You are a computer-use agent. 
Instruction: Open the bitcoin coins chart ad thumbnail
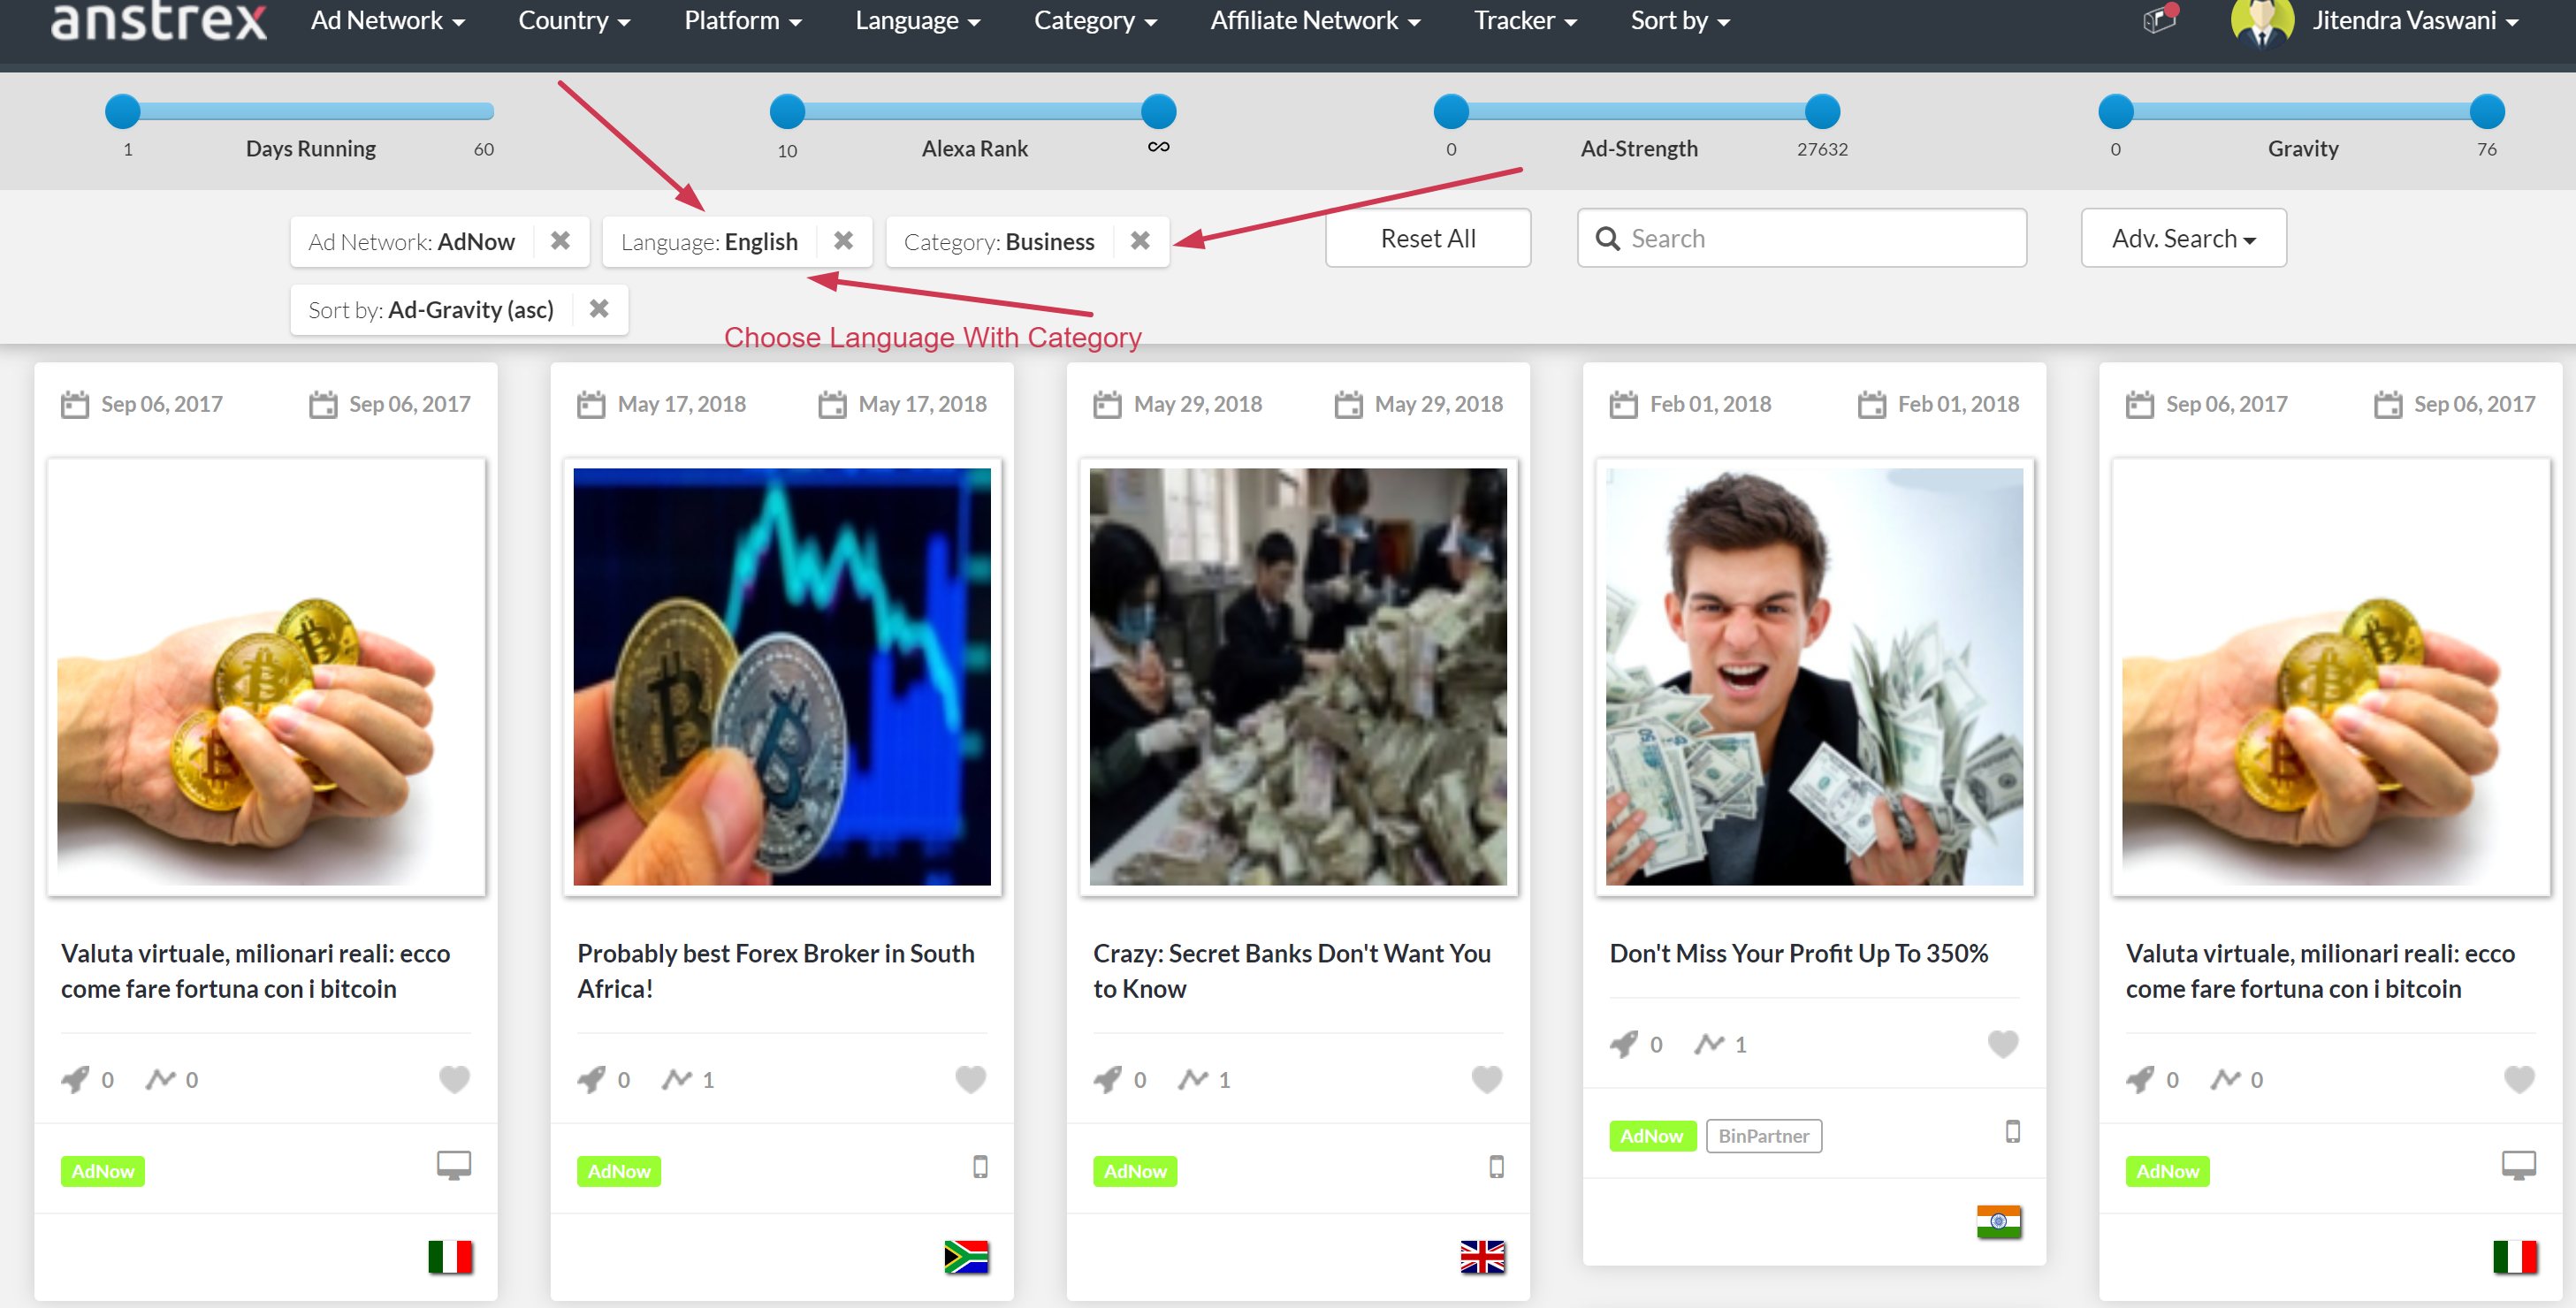coord(781,677)
